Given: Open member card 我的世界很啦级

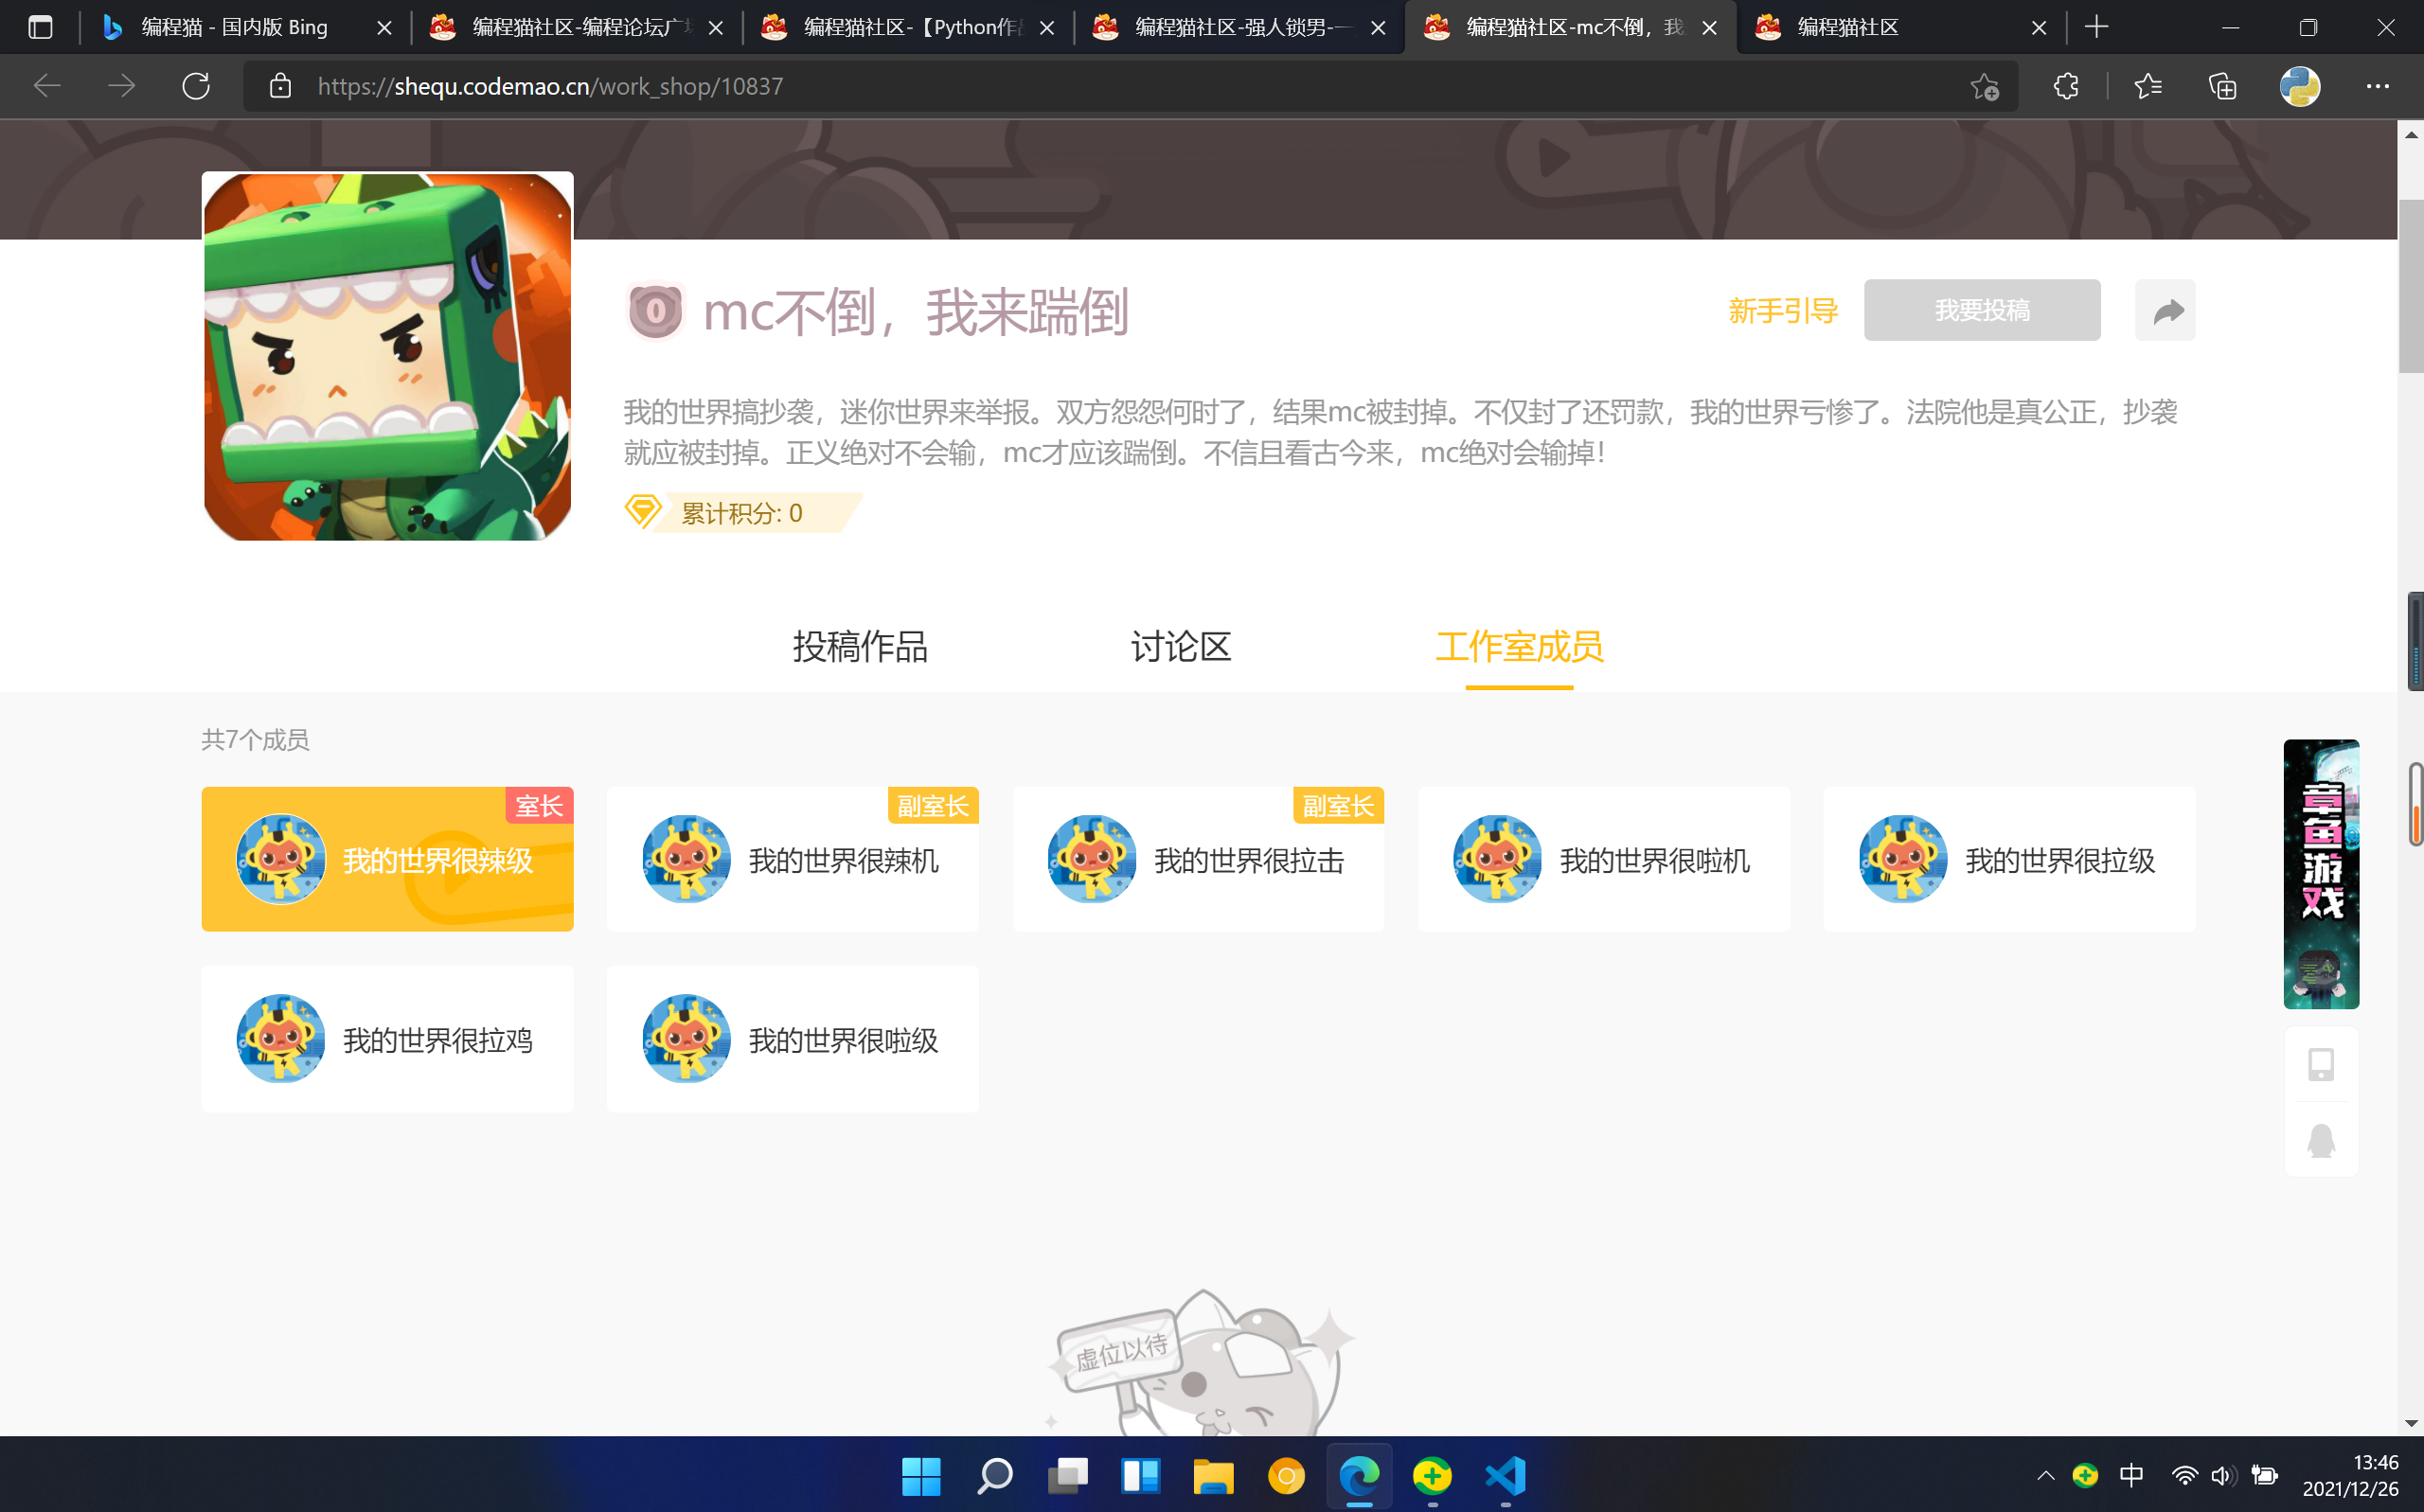Looking at the screenshot, I should coord(792,1039).
